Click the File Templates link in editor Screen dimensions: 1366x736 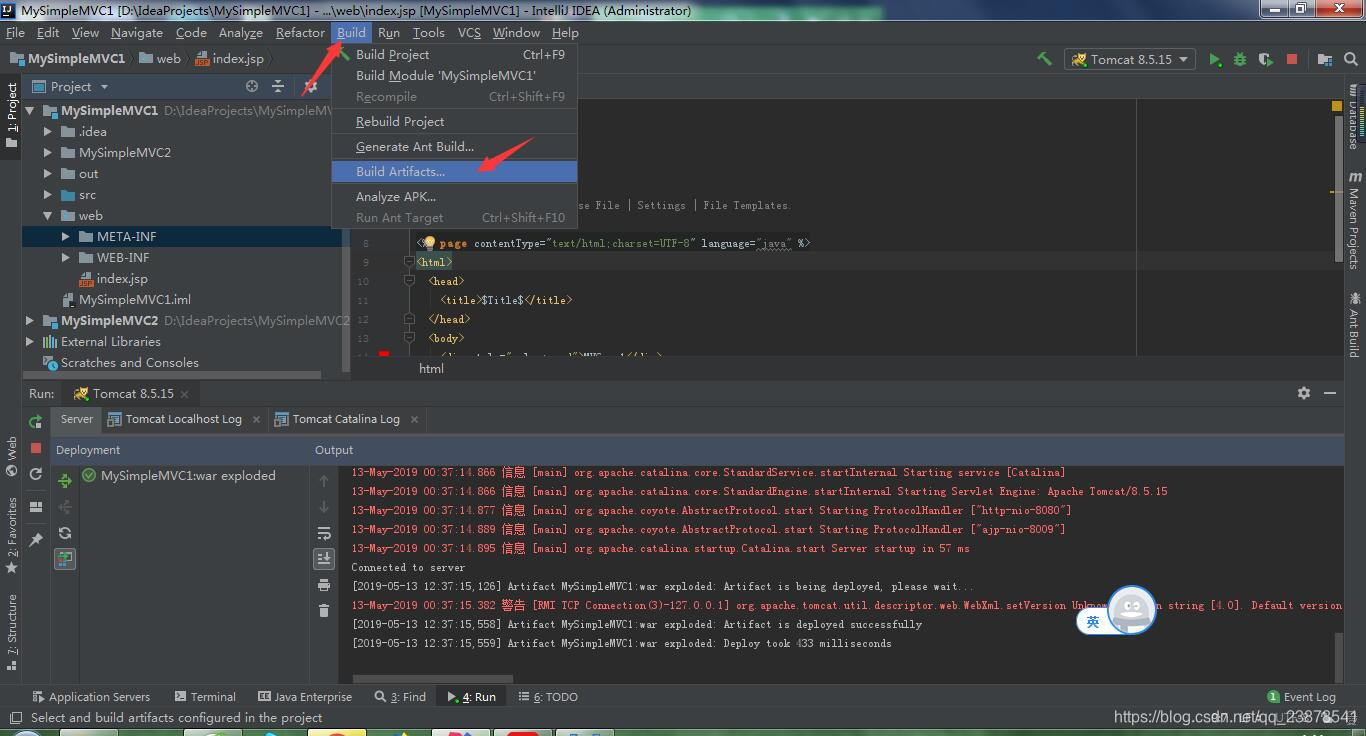(x=745, y=205)
